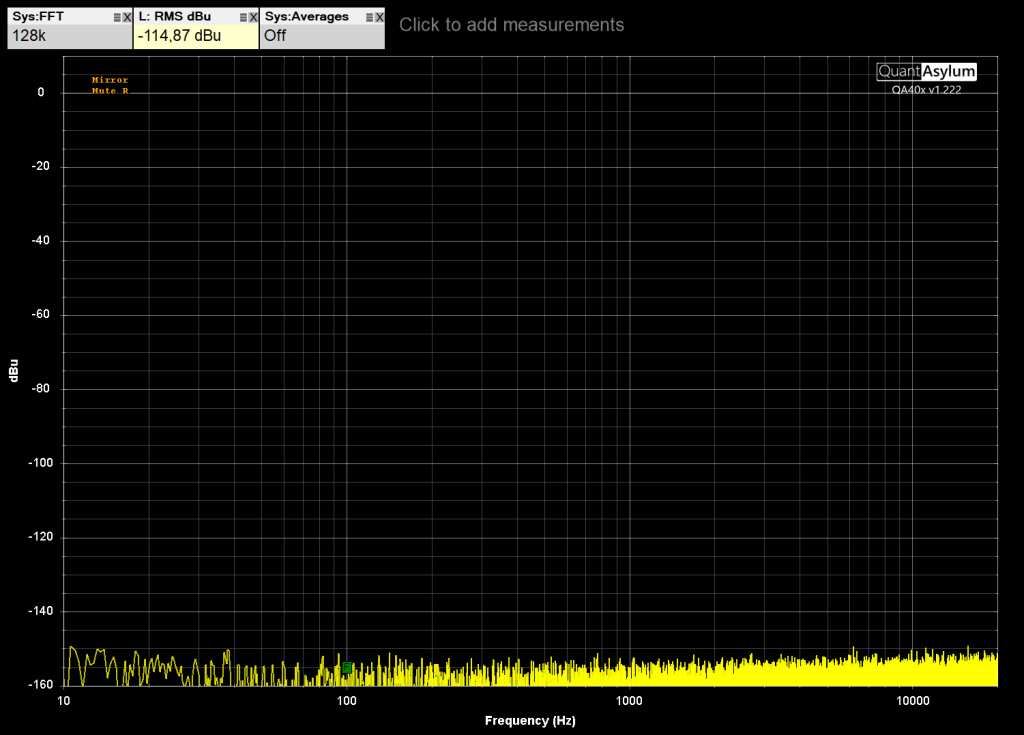
Task: Click the green marker near 100 Hz
Action: [347, 667]
